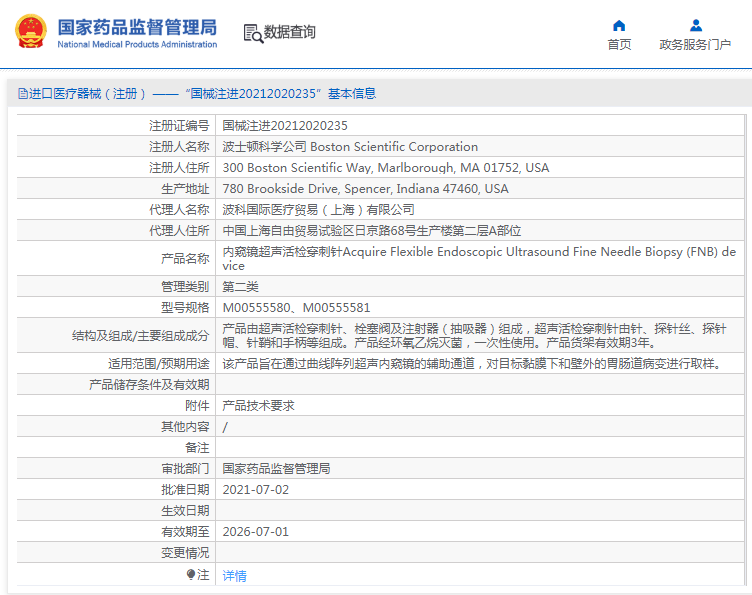Screen dimensions: 752x595
Task: Open the 数据查询 search icon
Action: point(253,33)
